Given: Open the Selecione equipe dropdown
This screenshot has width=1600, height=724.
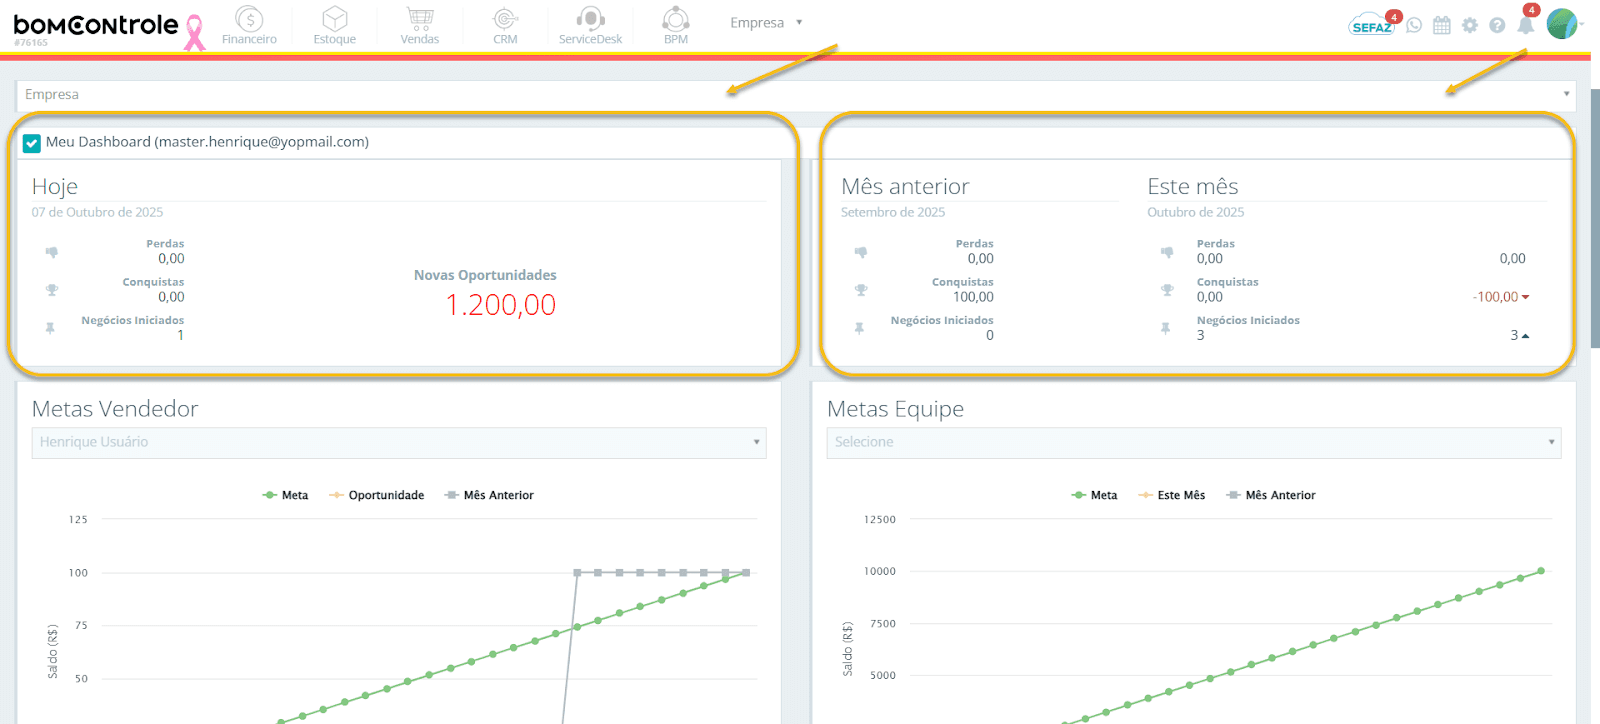Looking at the screenshot, I should pyautogui.click(x=1194, y=442).
